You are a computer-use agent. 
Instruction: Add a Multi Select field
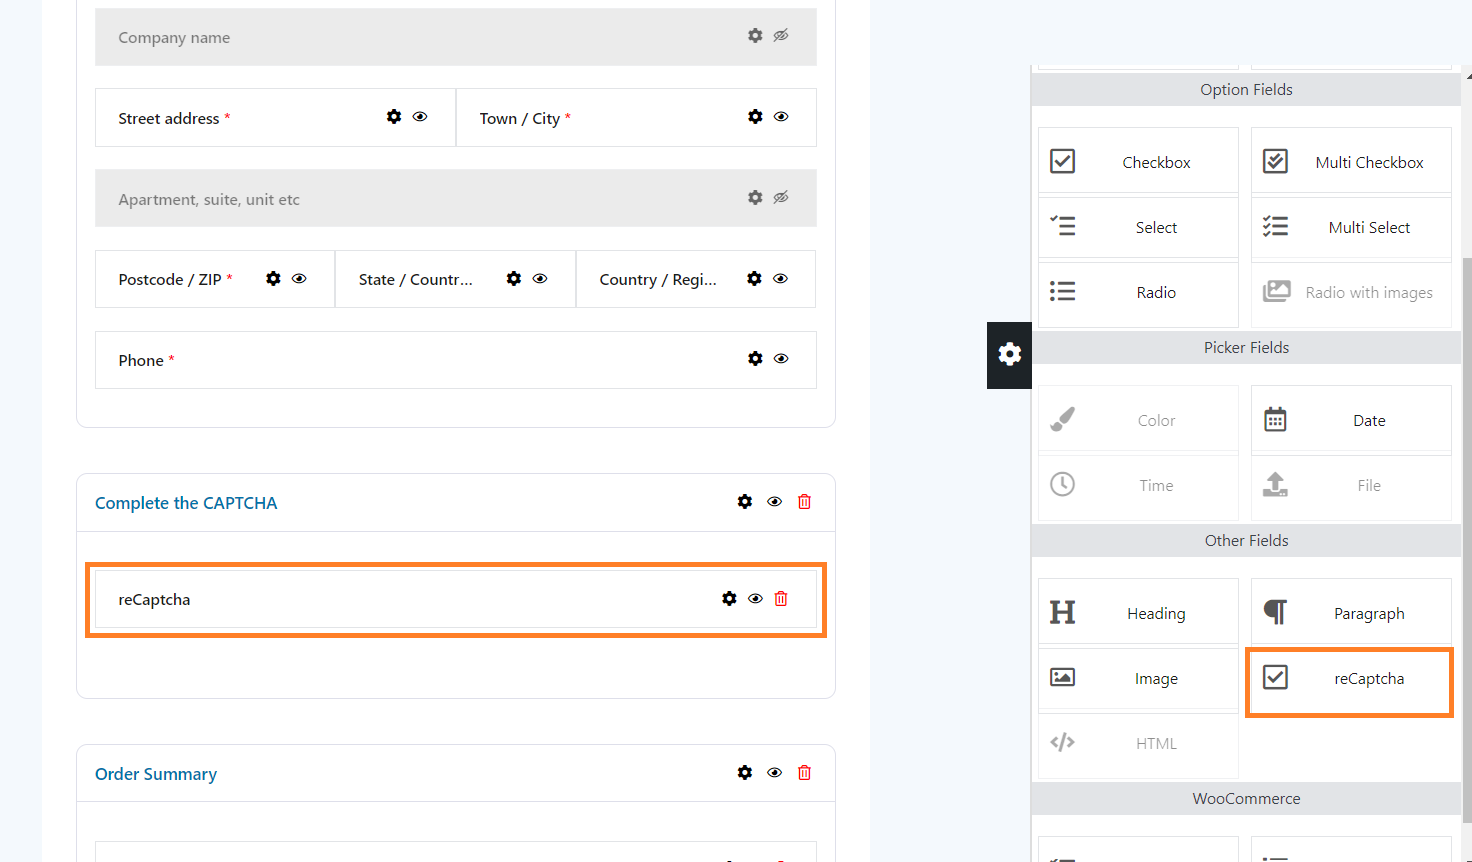pyautogui.click(x=1351, y=227)
